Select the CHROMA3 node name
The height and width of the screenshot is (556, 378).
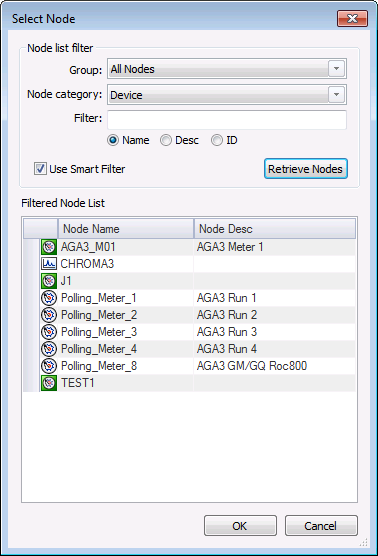pyautogui.click(x=87, y=264)
